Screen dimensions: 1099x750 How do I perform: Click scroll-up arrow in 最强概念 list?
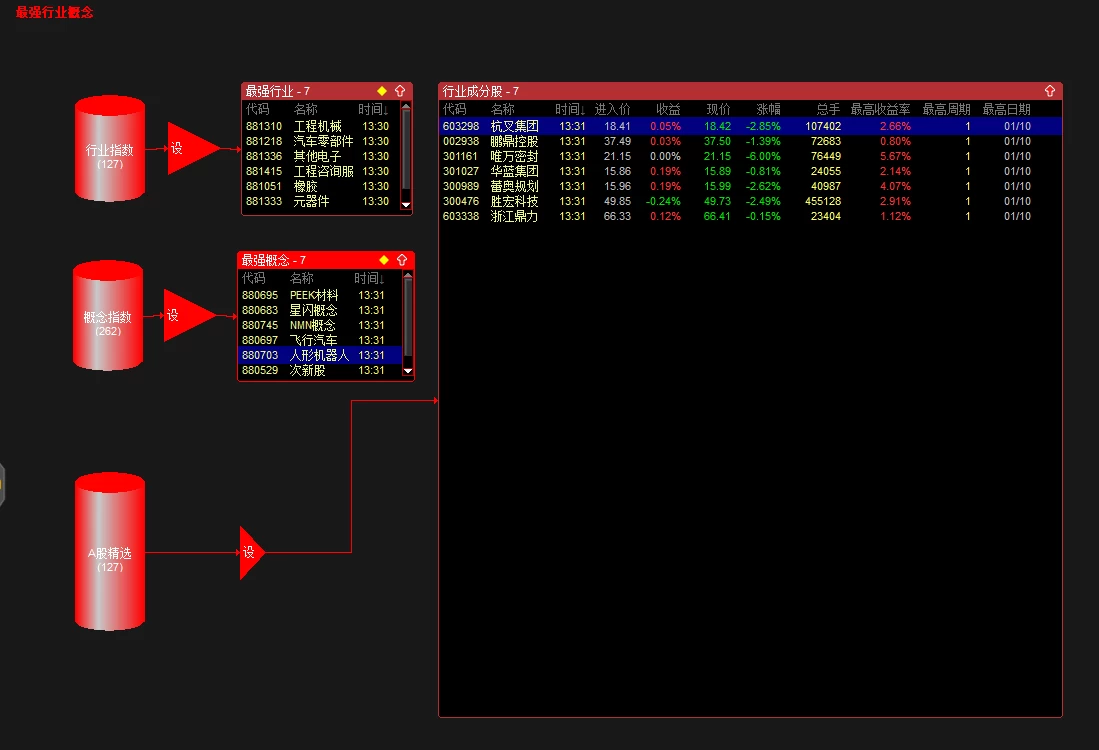click(x=408, y=275)
